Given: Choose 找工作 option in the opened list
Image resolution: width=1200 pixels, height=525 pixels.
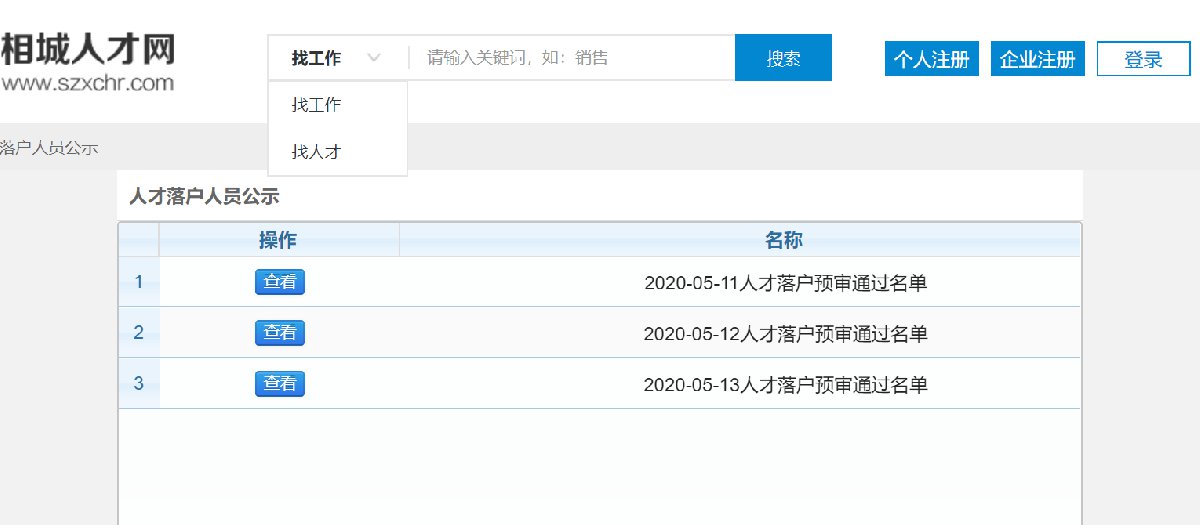Looking at the screenshot, I should click(x=317, y=105).
